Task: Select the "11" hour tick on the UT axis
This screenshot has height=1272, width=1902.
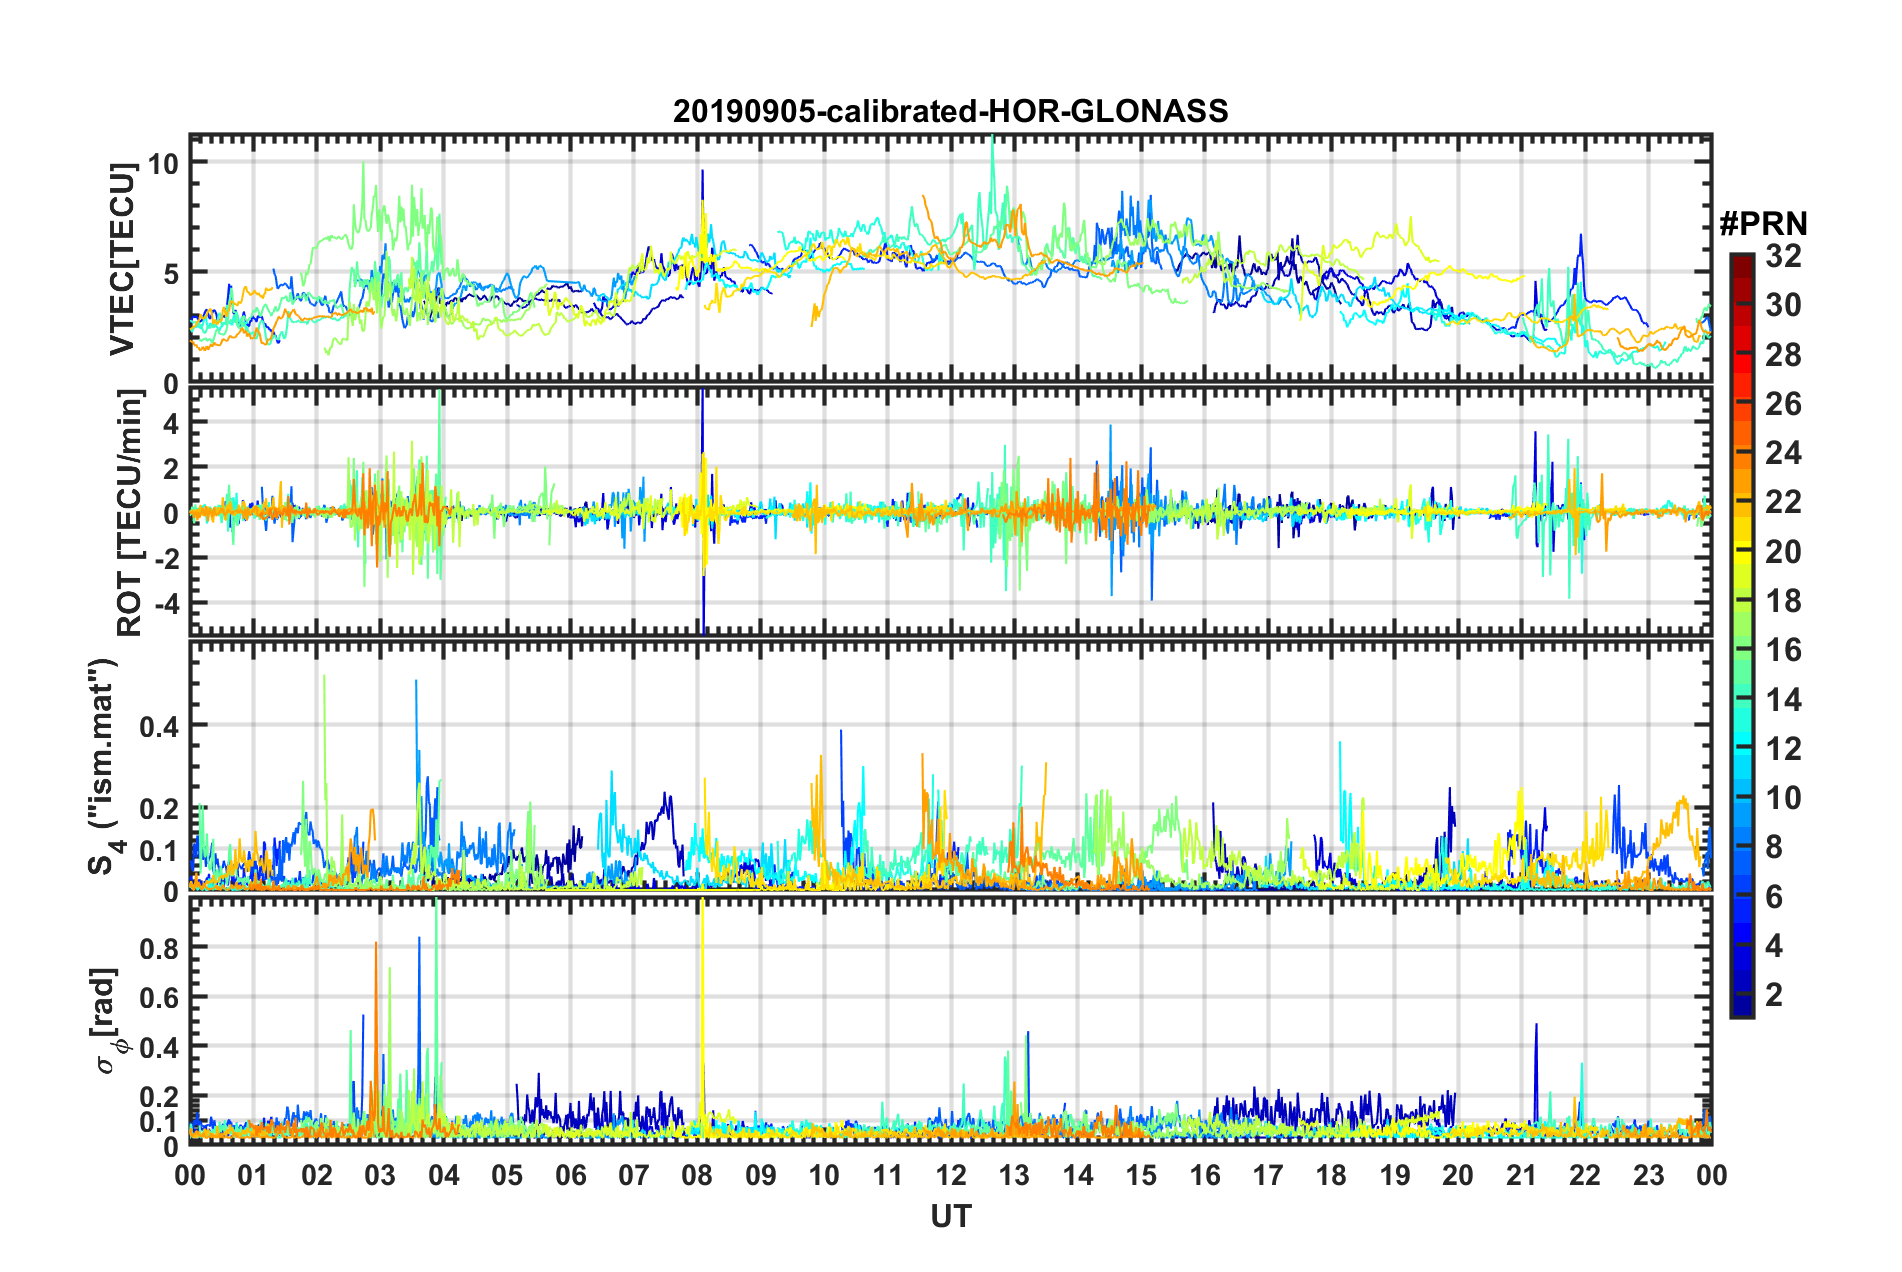Action: point(887,1175)
